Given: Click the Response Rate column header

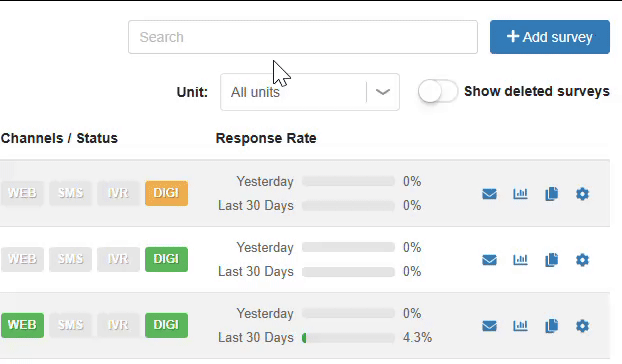Looking at the screenshot, I should [266, 138].
